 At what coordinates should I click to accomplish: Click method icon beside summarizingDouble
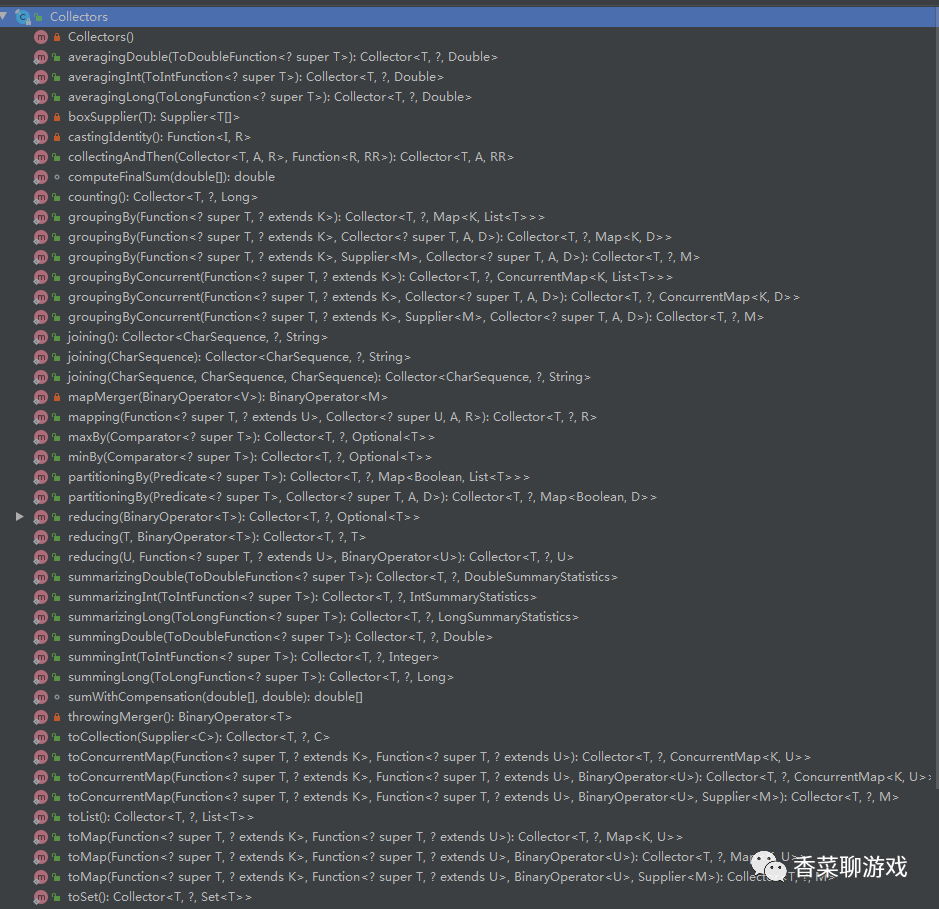coord(40,577)
